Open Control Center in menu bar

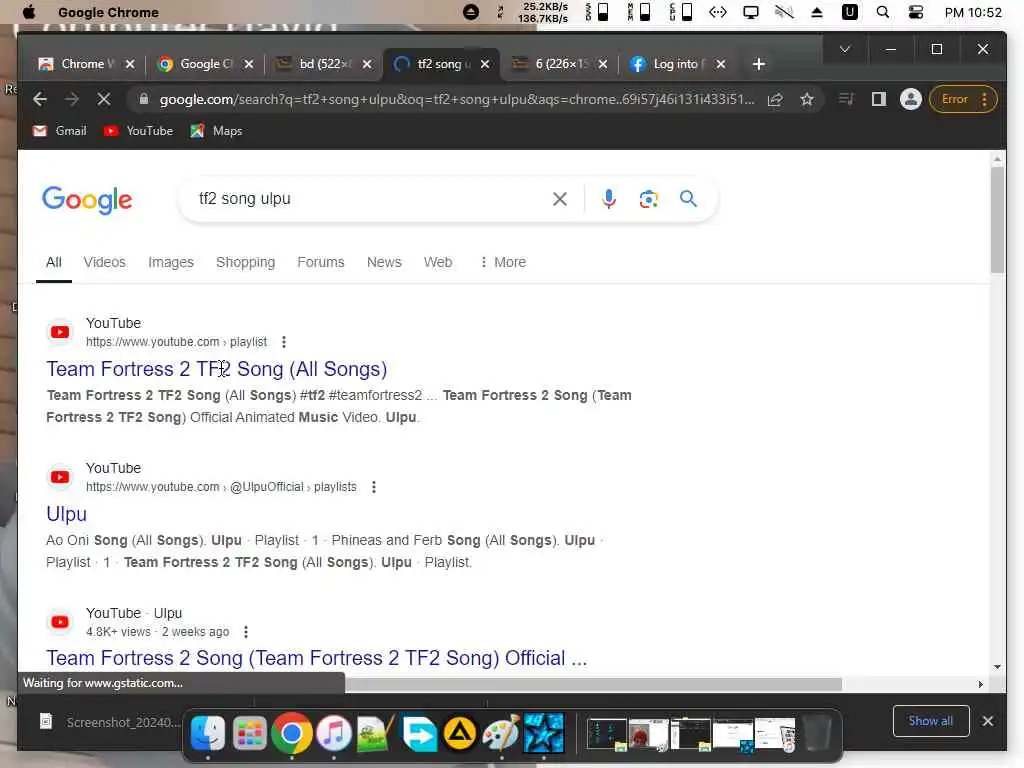click(916, 12)
